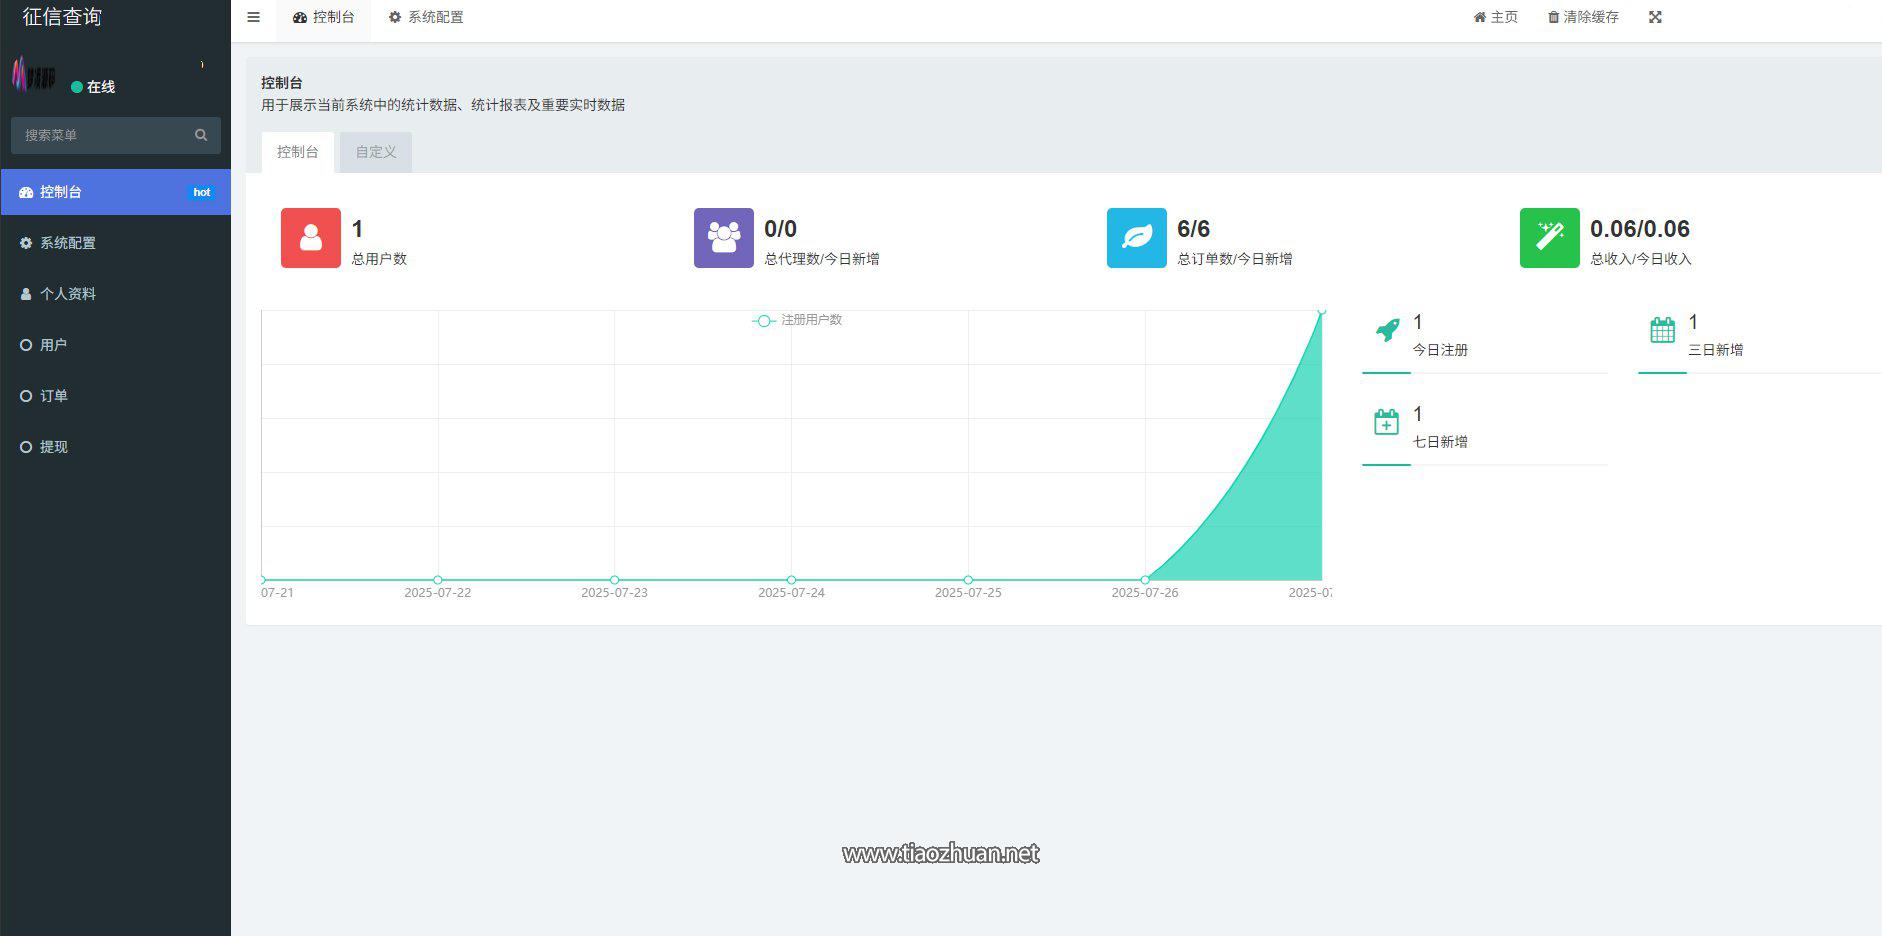This screenshot has height=936, width=1882.
Task: Click the rocket icon for today's registrations
Action: coord(1387,330)
